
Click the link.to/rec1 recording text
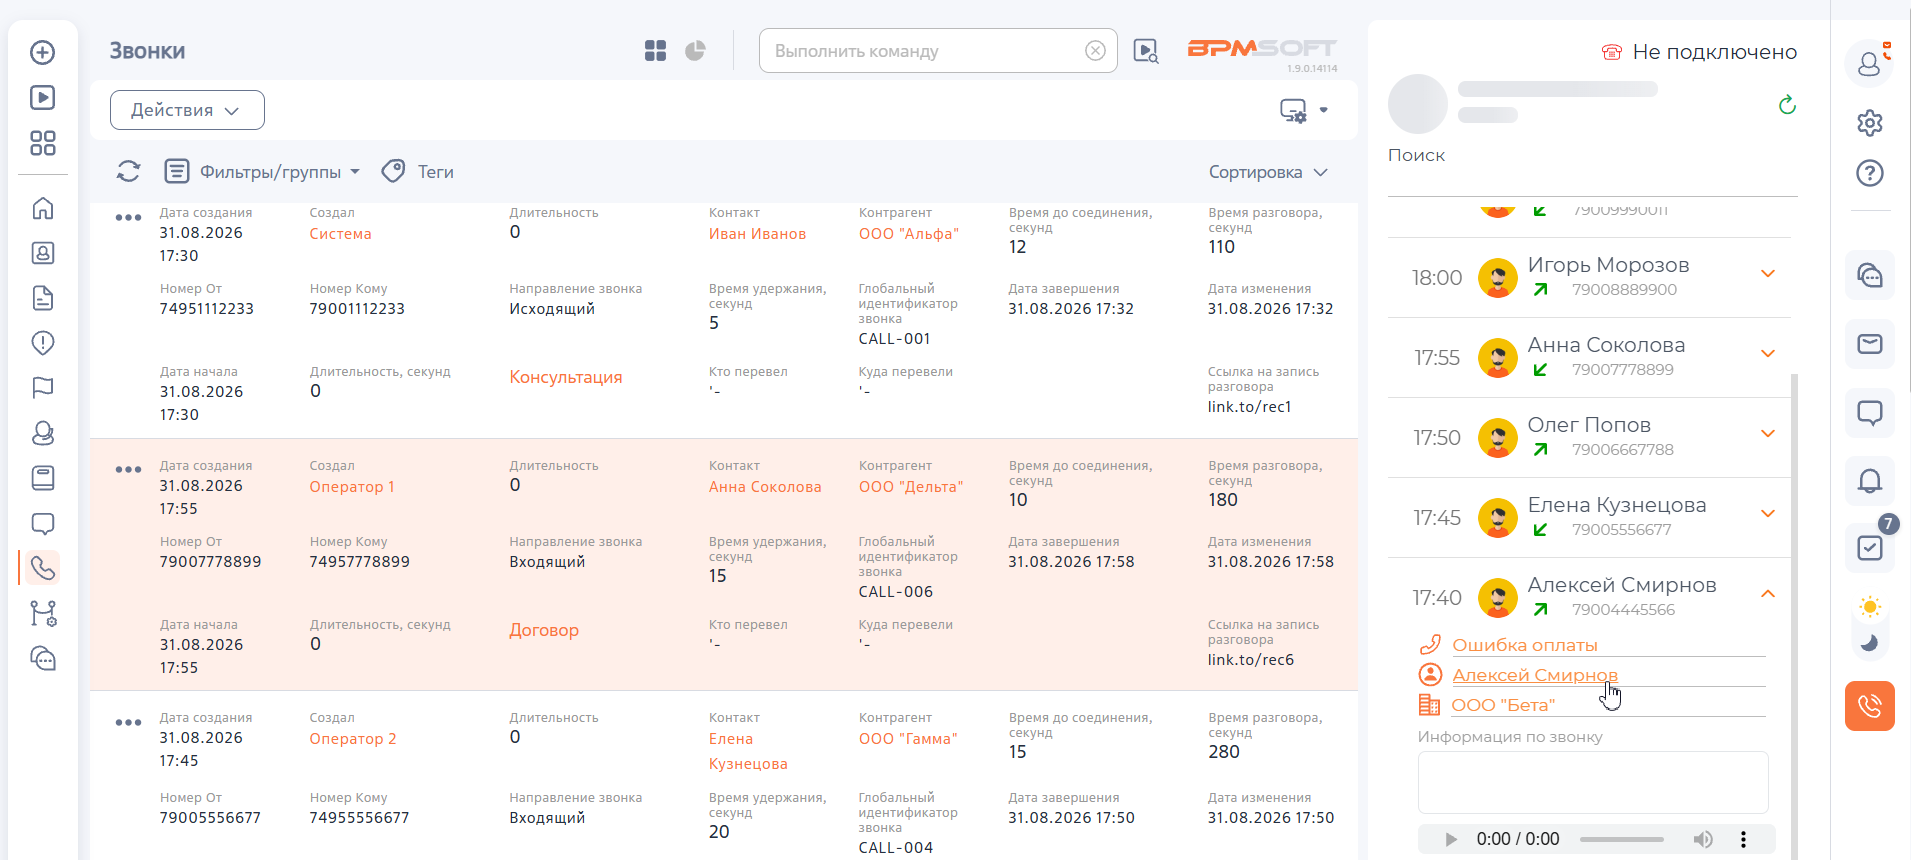1249,407
